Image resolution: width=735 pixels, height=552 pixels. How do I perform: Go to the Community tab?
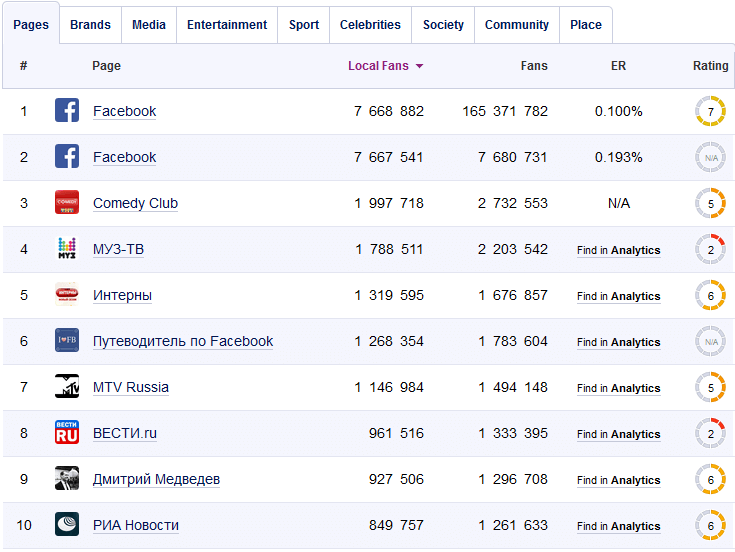(516, 25)
